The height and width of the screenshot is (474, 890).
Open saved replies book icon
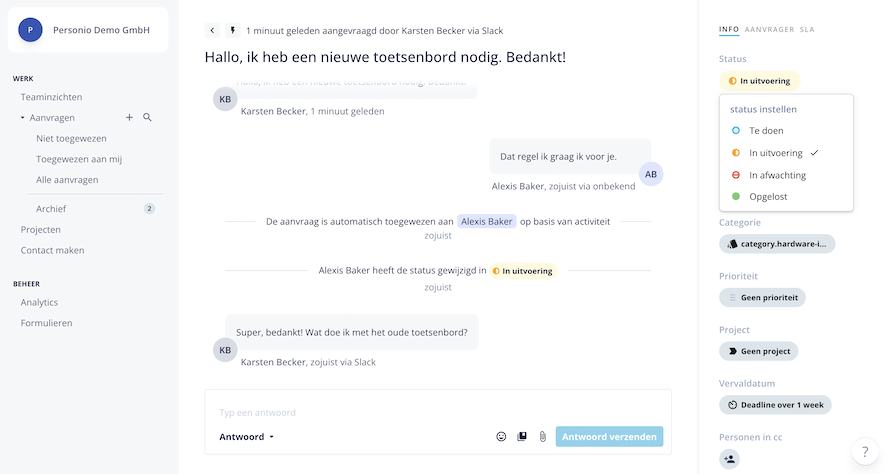(522, 437)
